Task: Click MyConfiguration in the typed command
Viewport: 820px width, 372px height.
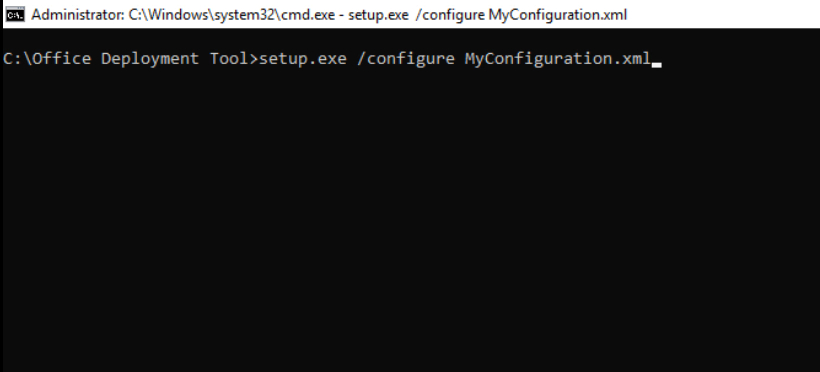Action: pos(538,59)
